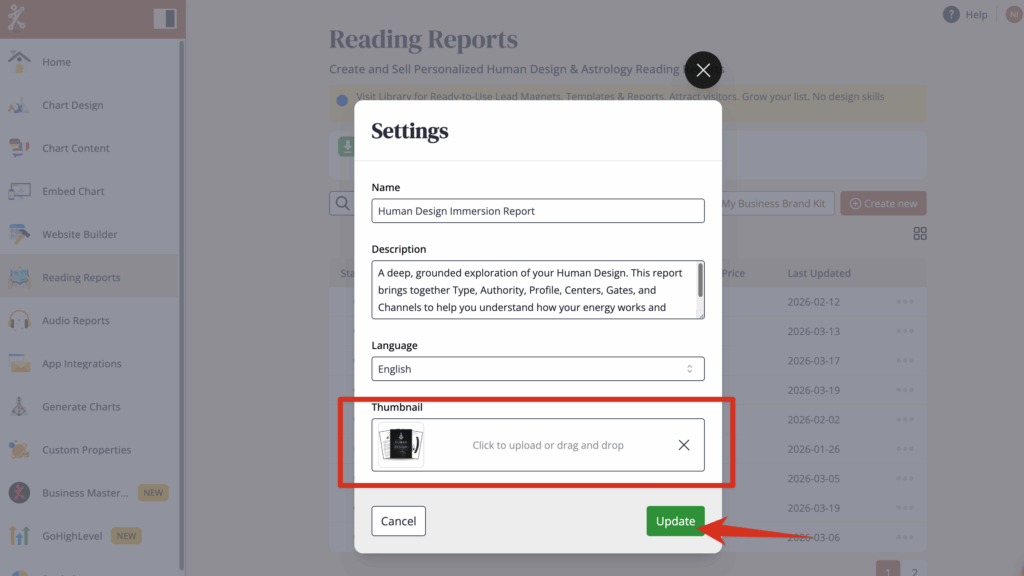Switch to grid view layout
1024x576 pixels.
point(920,233)
